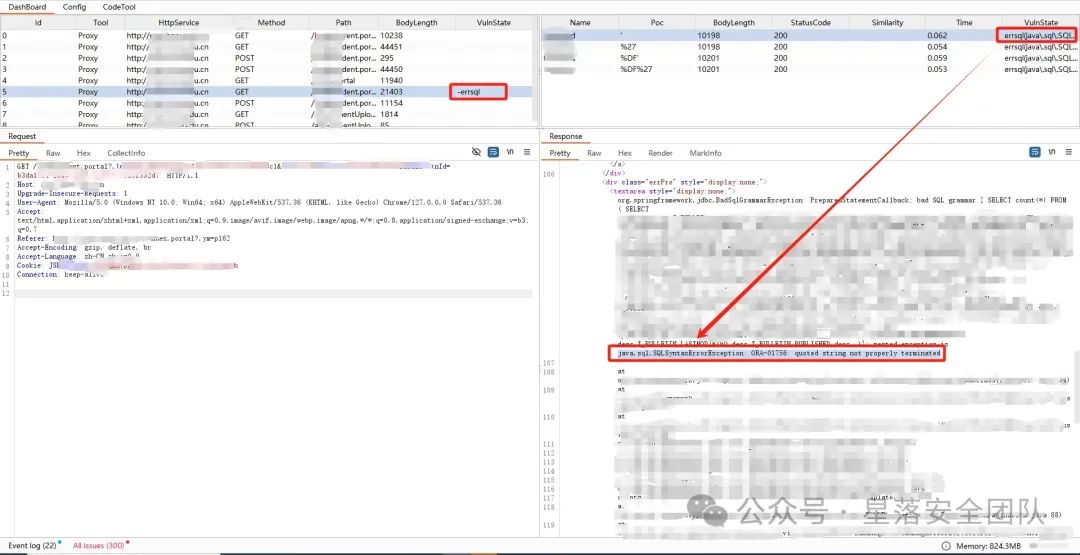The width and height of the screenshot is (1080, 555).
Task: Switch Response view to Raw
Action: point(594,153)
